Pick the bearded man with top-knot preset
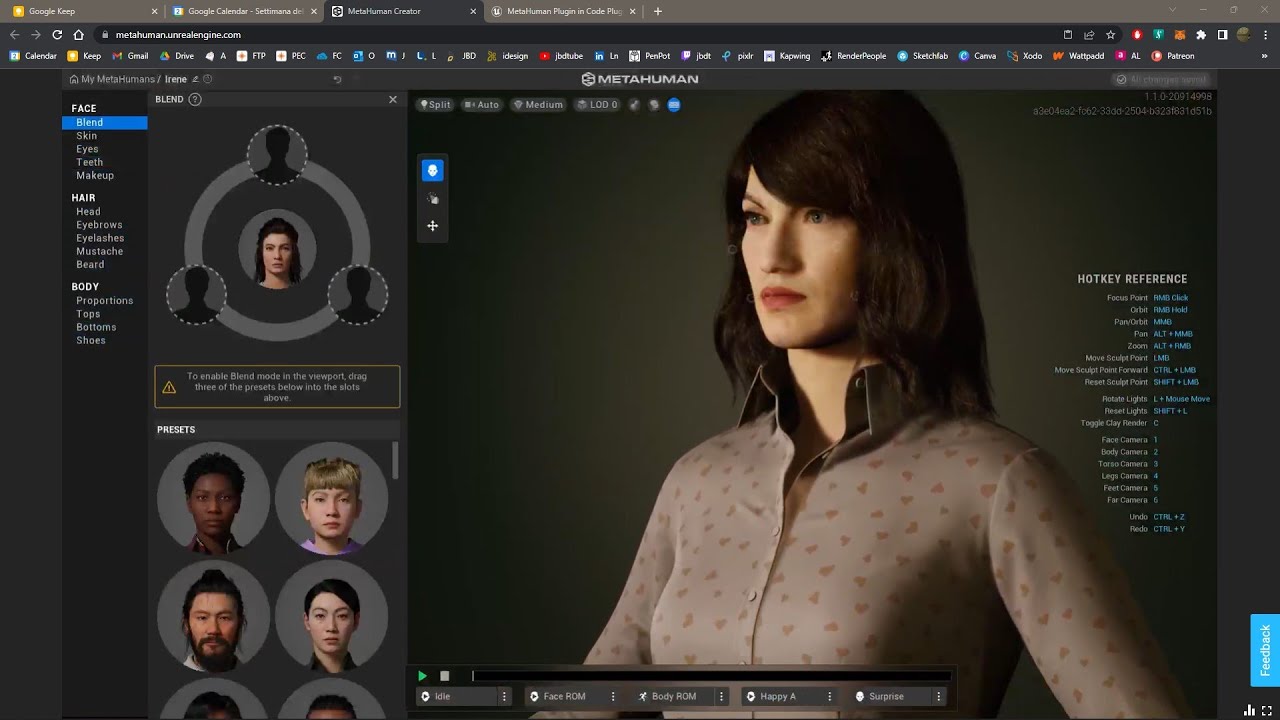Viewport: 1280px width, 720px height. (213, 616)
